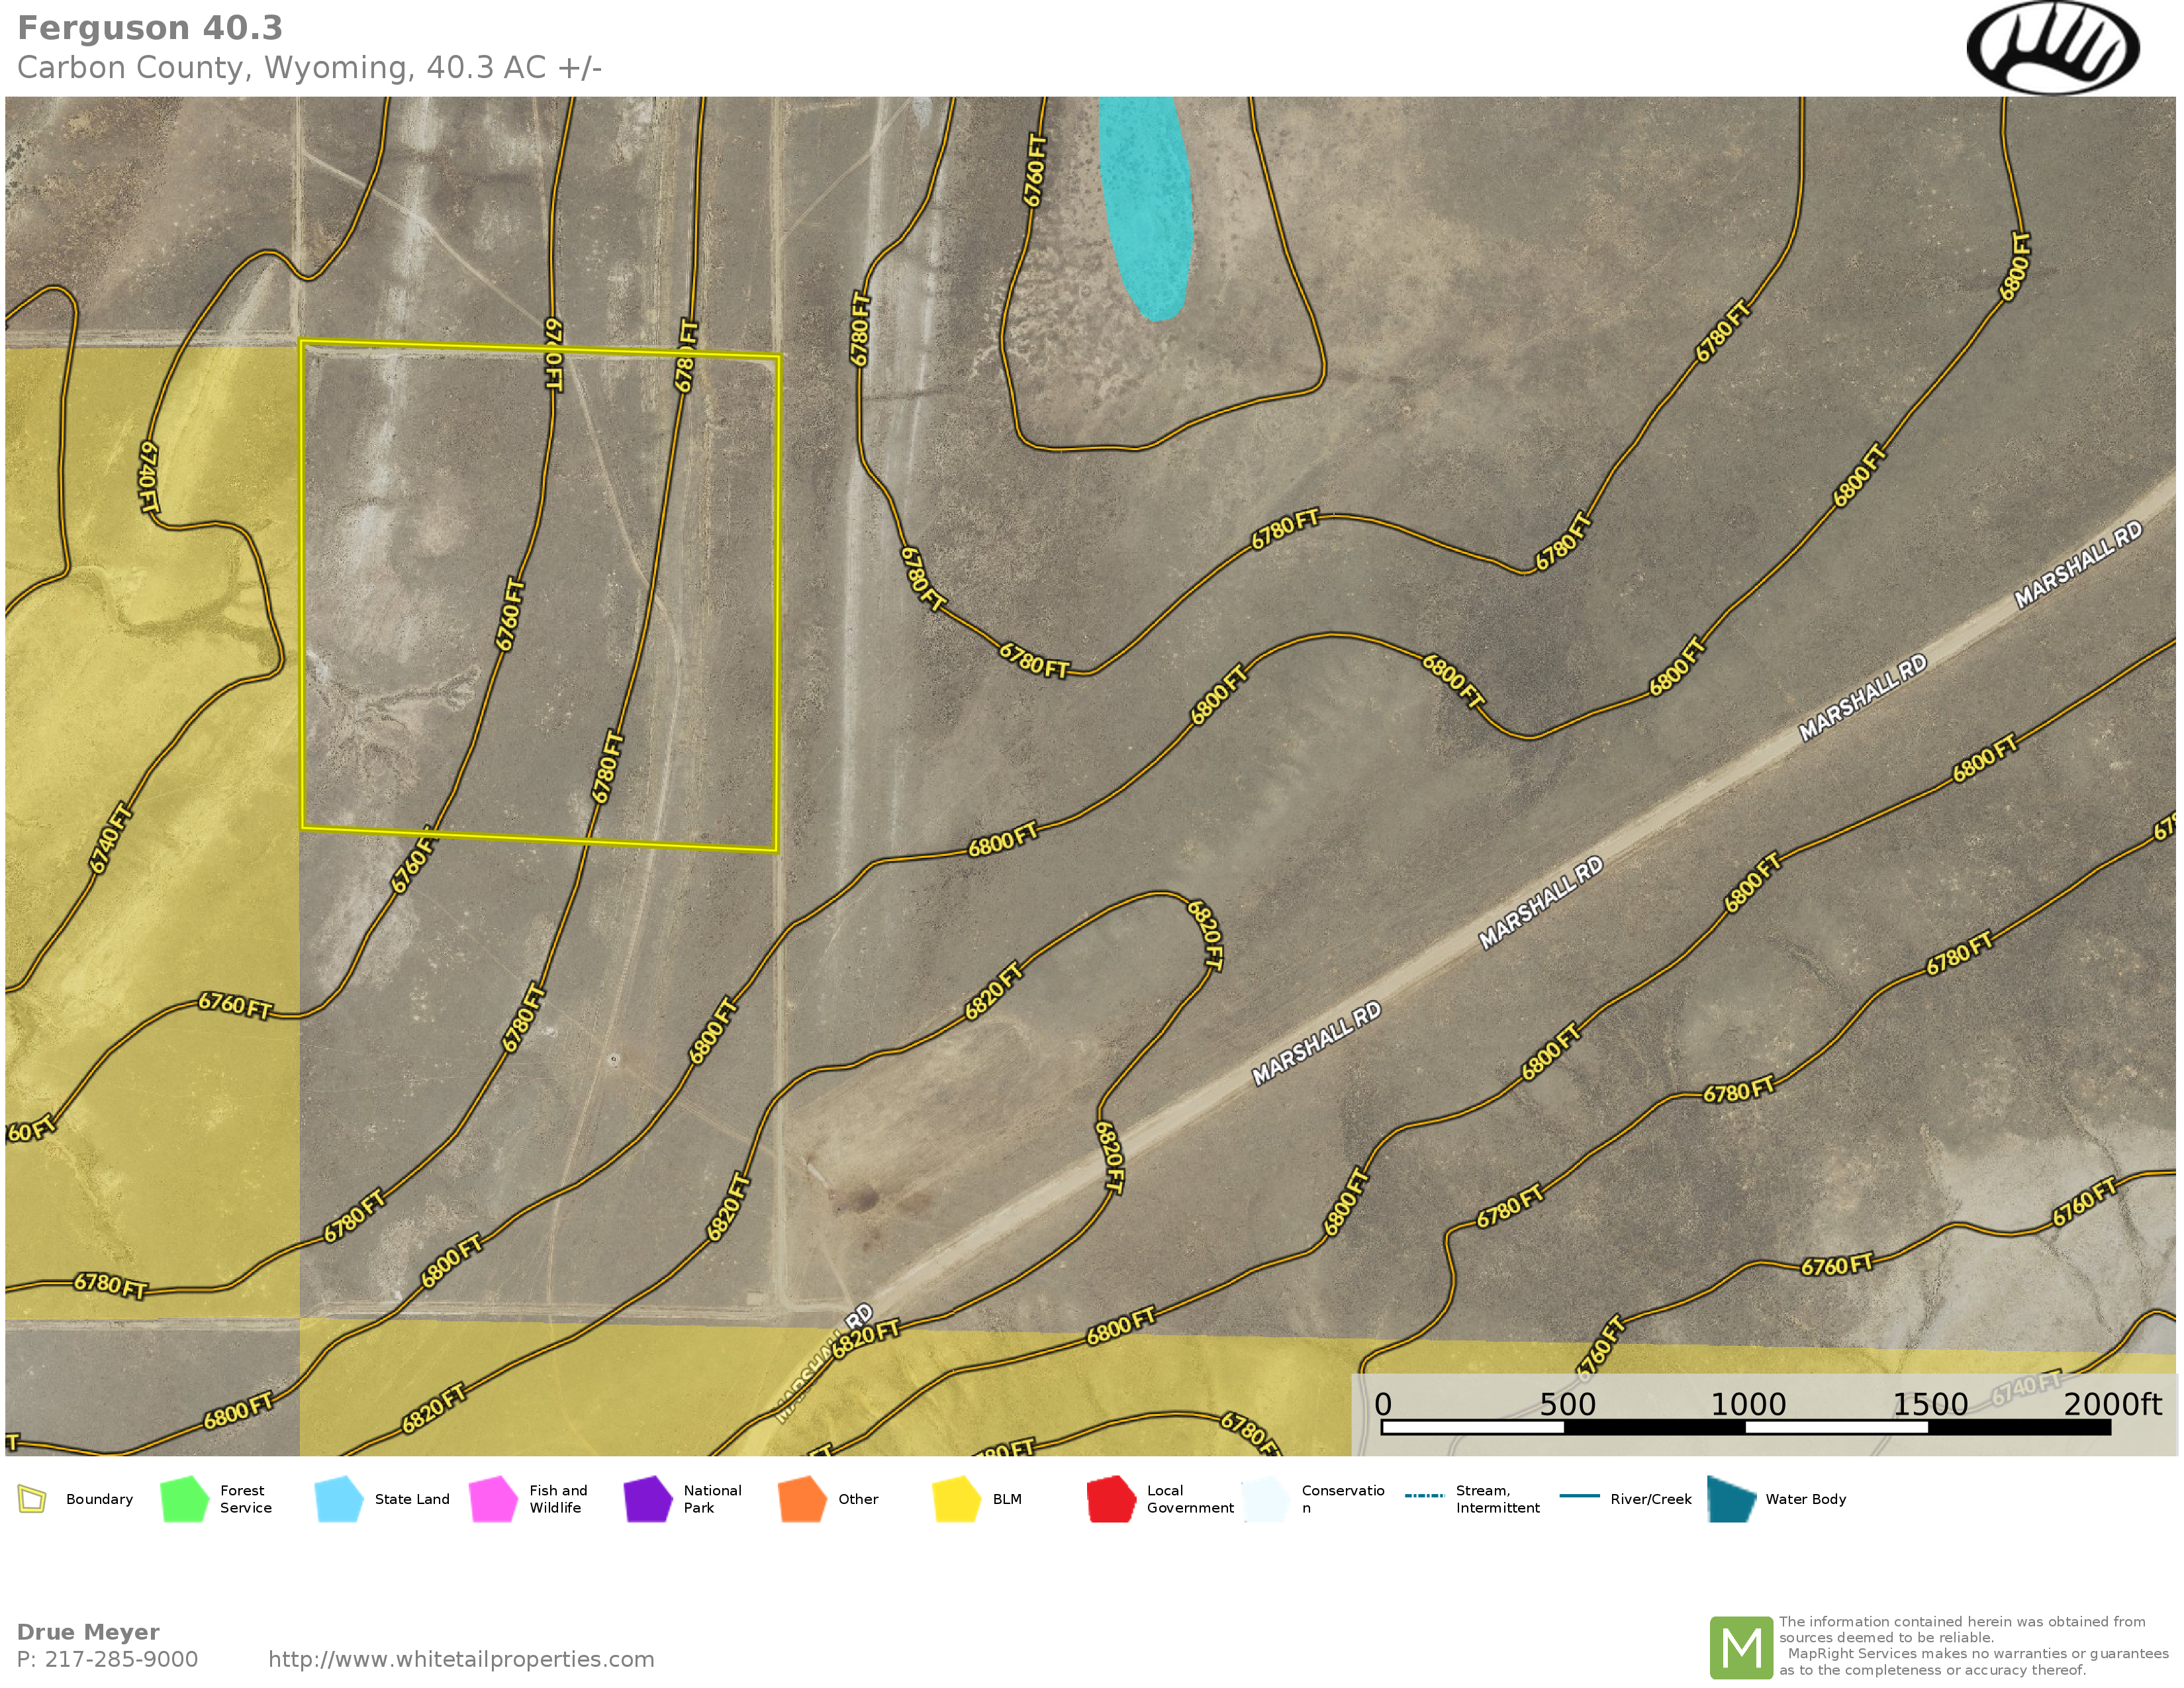
Task: Click the National Park purple legend icon
Action: tap(647, 1499)
